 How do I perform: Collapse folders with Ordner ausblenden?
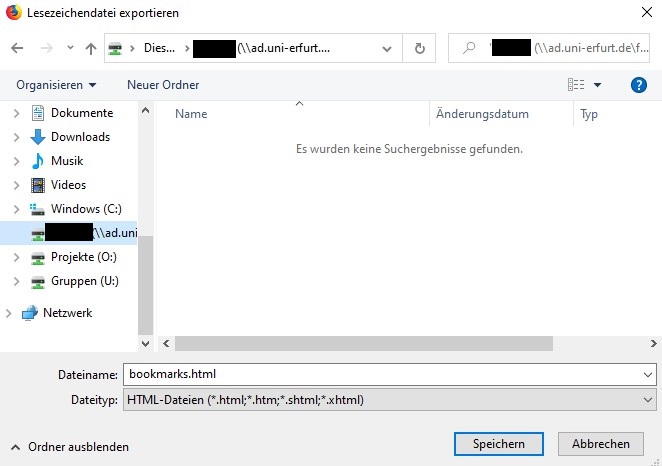click(x=70, y=447)
